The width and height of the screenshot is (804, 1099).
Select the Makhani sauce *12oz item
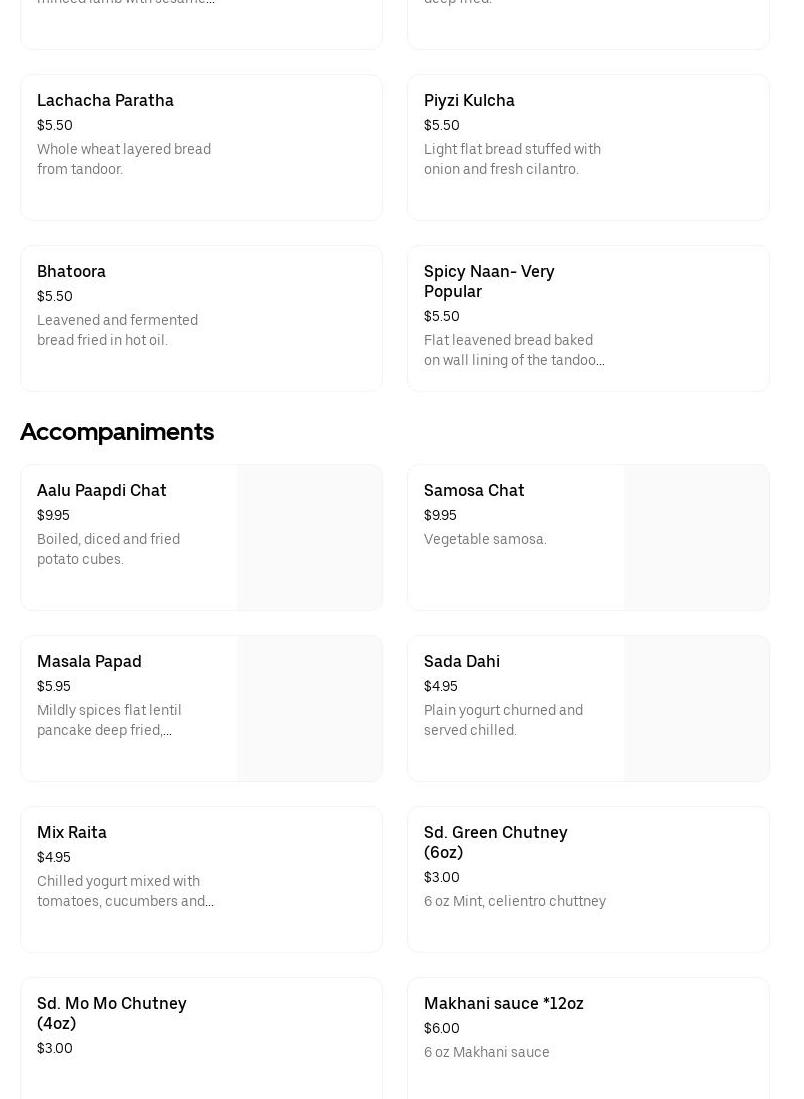coord(504,1004)
